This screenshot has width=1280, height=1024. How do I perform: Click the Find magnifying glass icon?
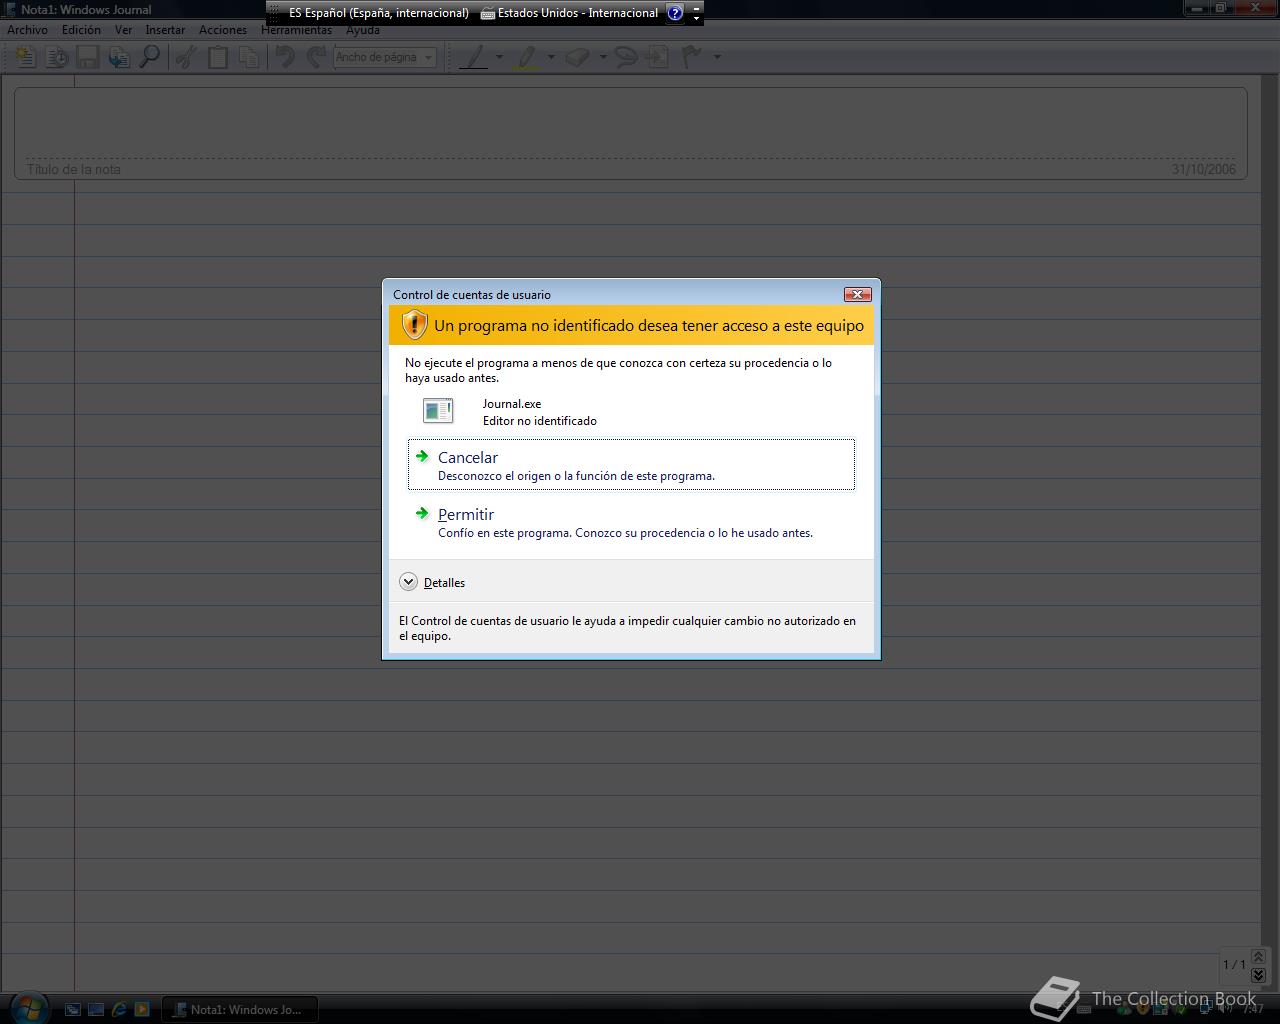150,57
